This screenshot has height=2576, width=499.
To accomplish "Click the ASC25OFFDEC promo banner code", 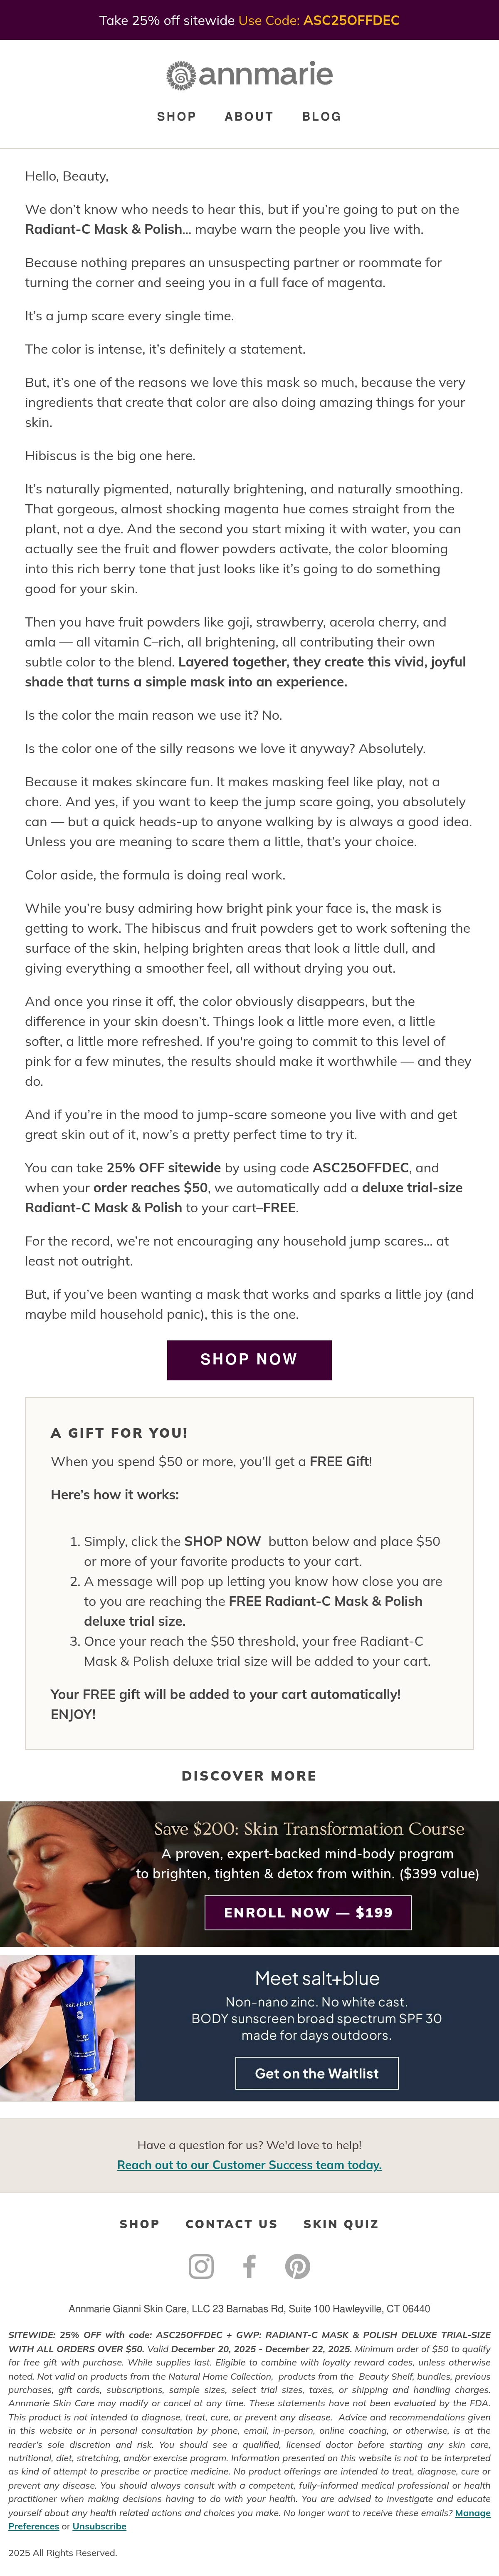I will [x=351, y=20].
